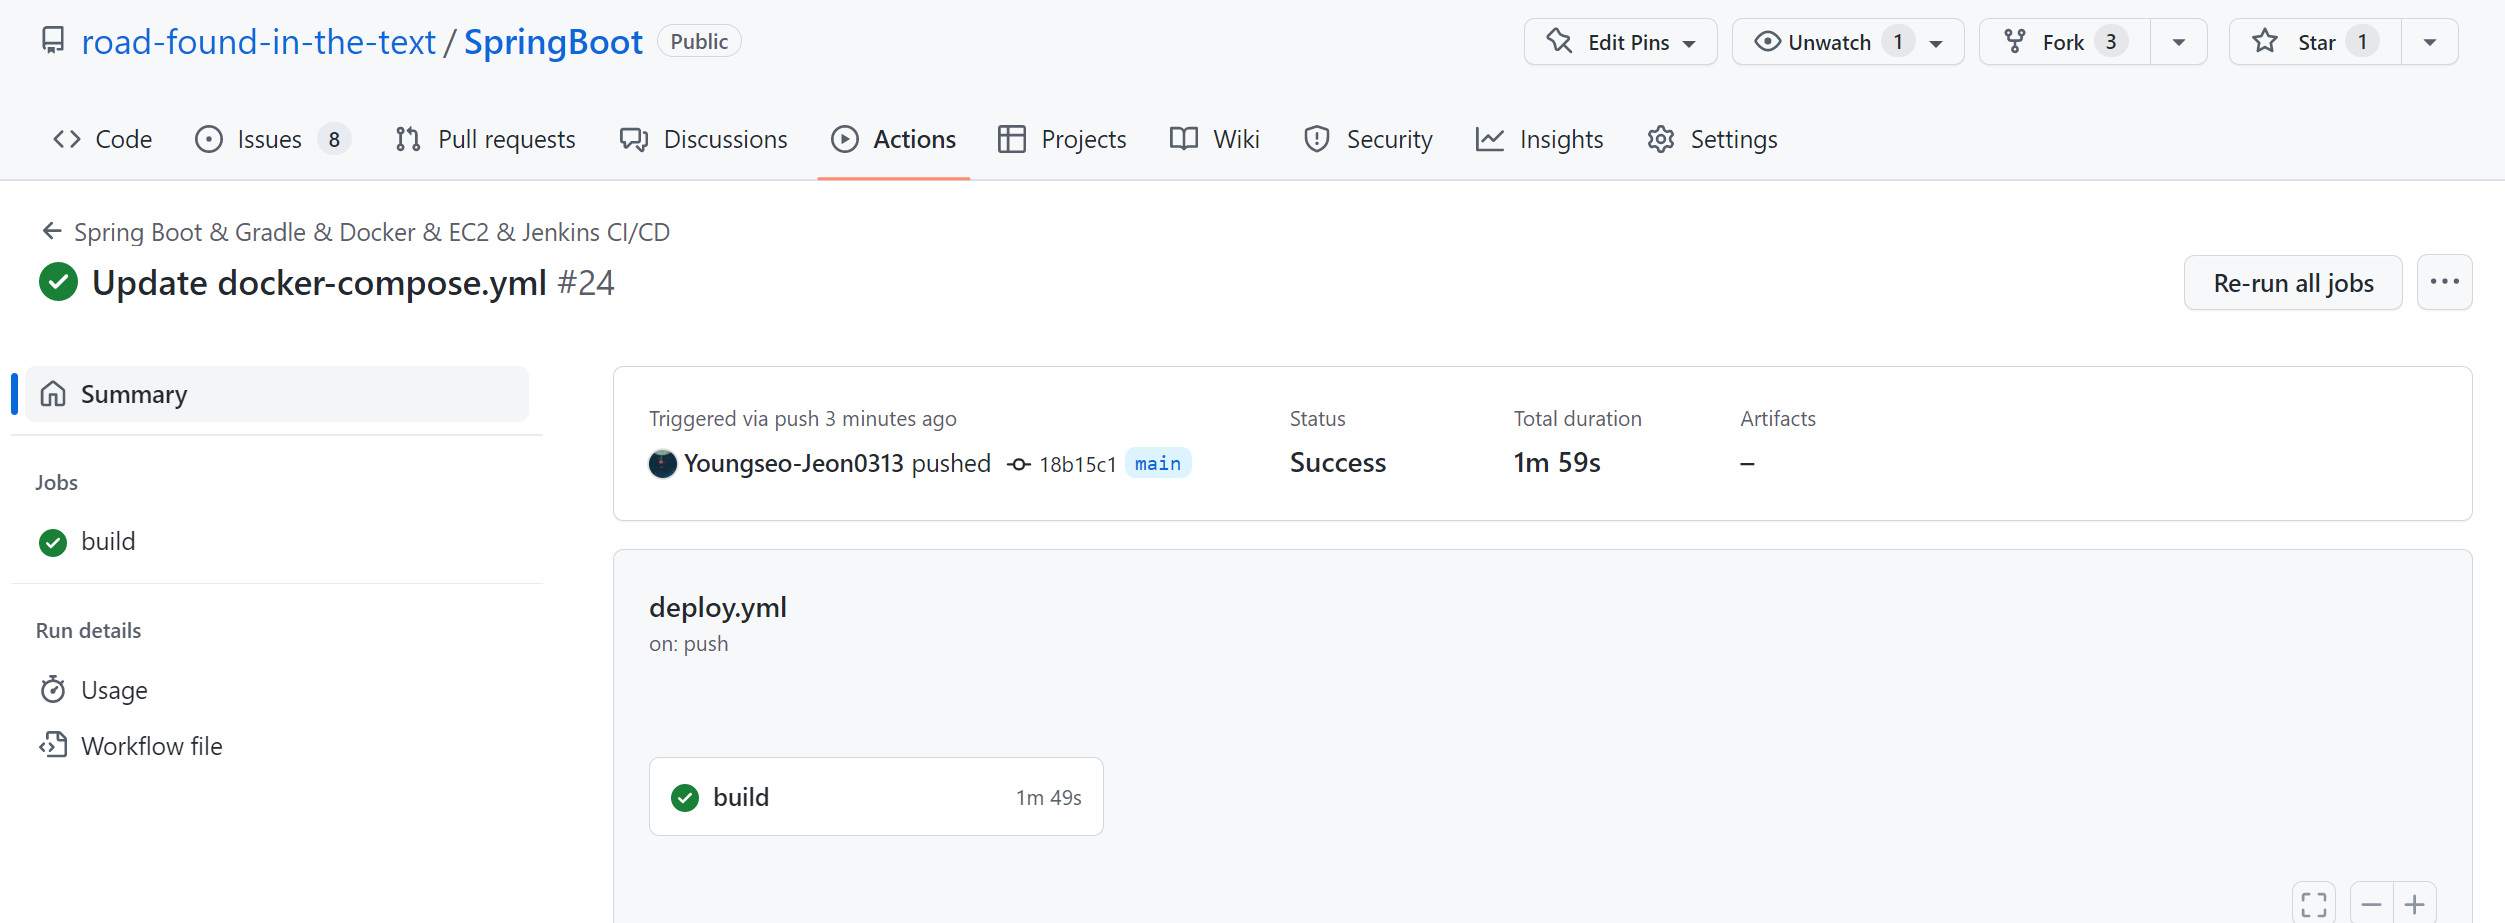Go back to Spring Boot & Gradle workflow link
Viewport: 2505px width, 923px height.
(372, 232)
